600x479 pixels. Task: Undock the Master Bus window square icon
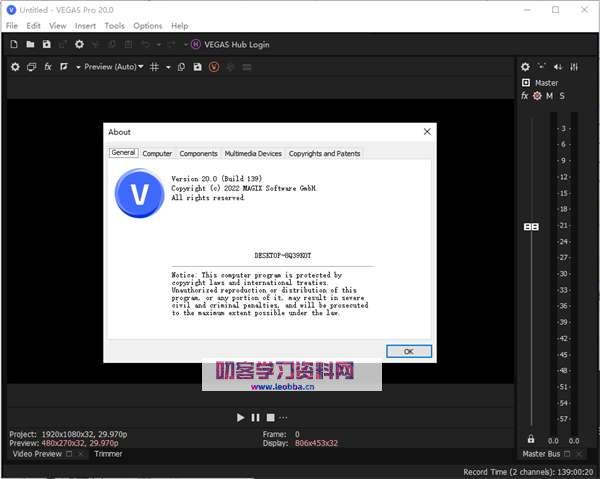coord(567,454)
